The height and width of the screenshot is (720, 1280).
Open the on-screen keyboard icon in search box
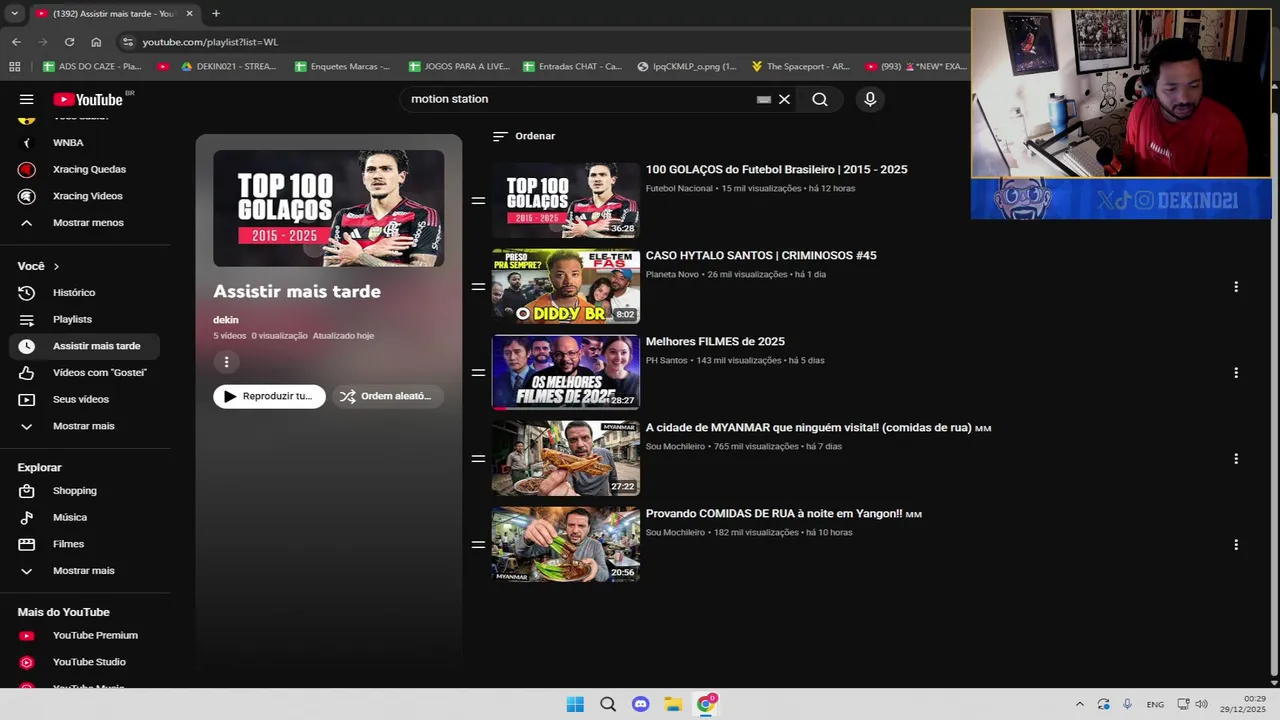(x=764, y=99)
